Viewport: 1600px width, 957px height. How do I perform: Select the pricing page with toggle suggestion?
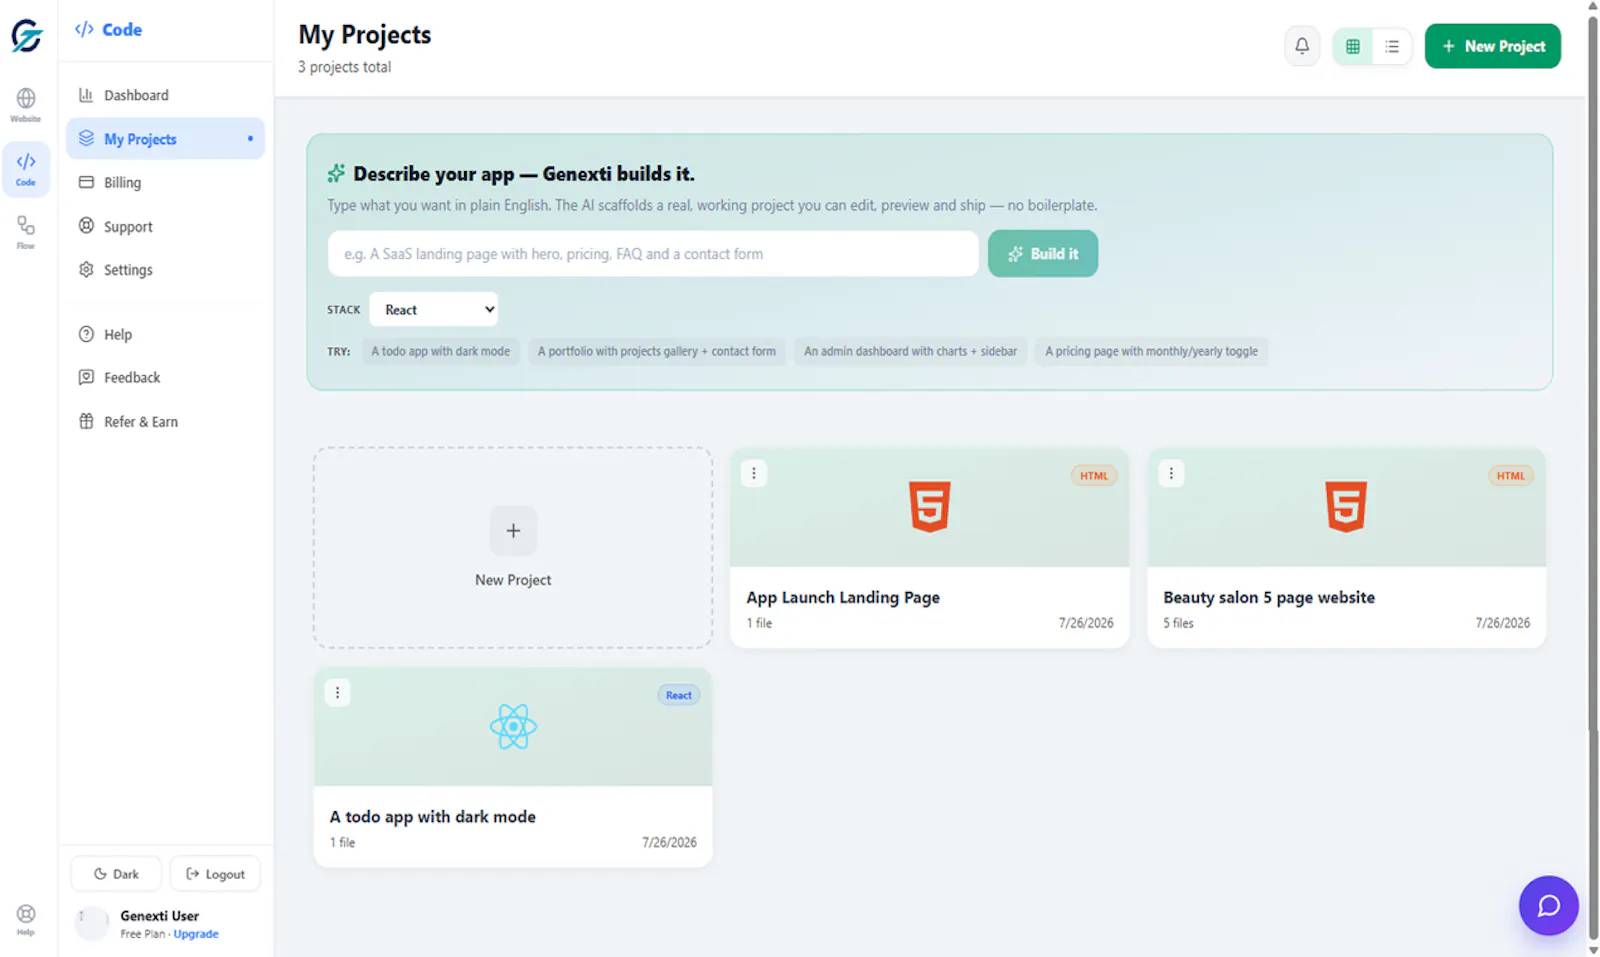[x=1151, y=351]
